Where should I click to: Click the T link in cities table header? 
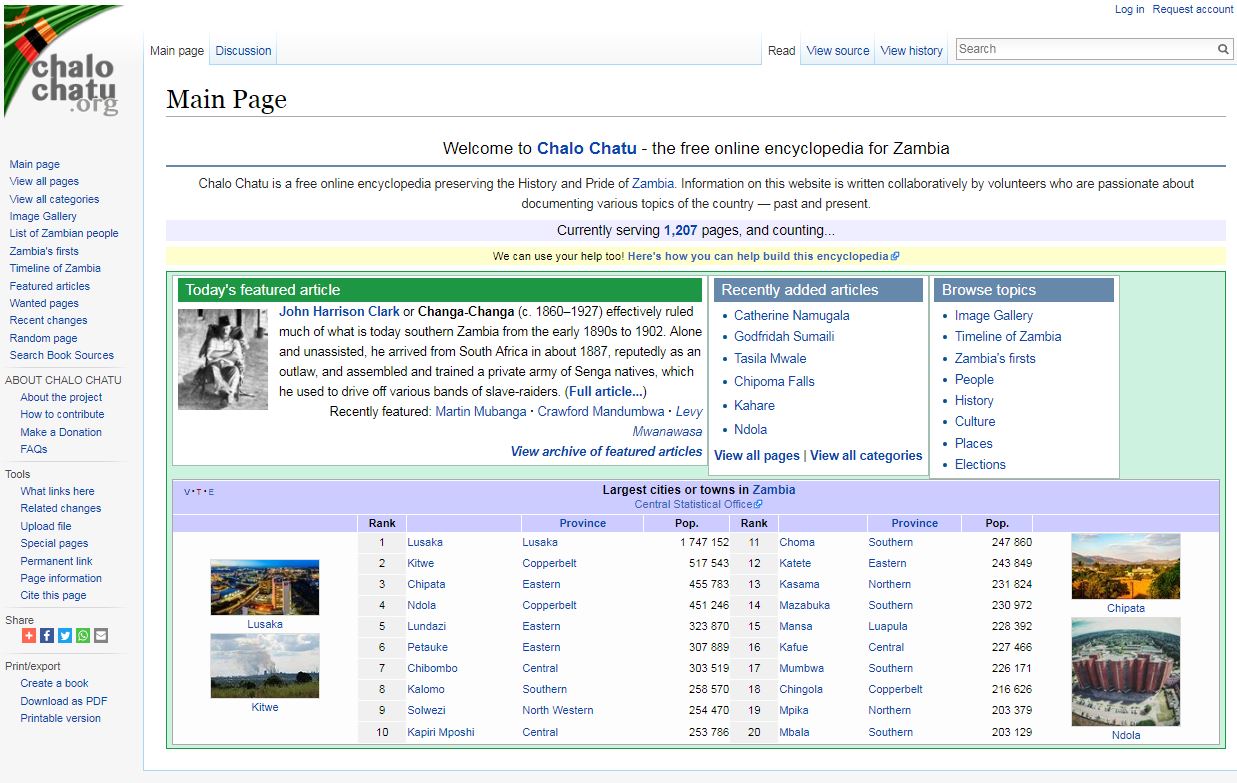[199, 491]
